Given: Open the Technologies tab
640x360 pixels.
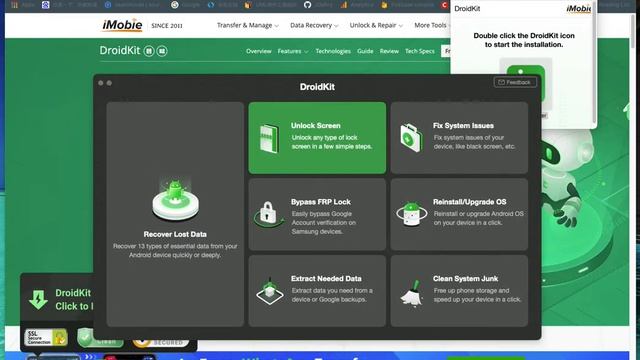Looking at the screenshot, I should (333, 51).
